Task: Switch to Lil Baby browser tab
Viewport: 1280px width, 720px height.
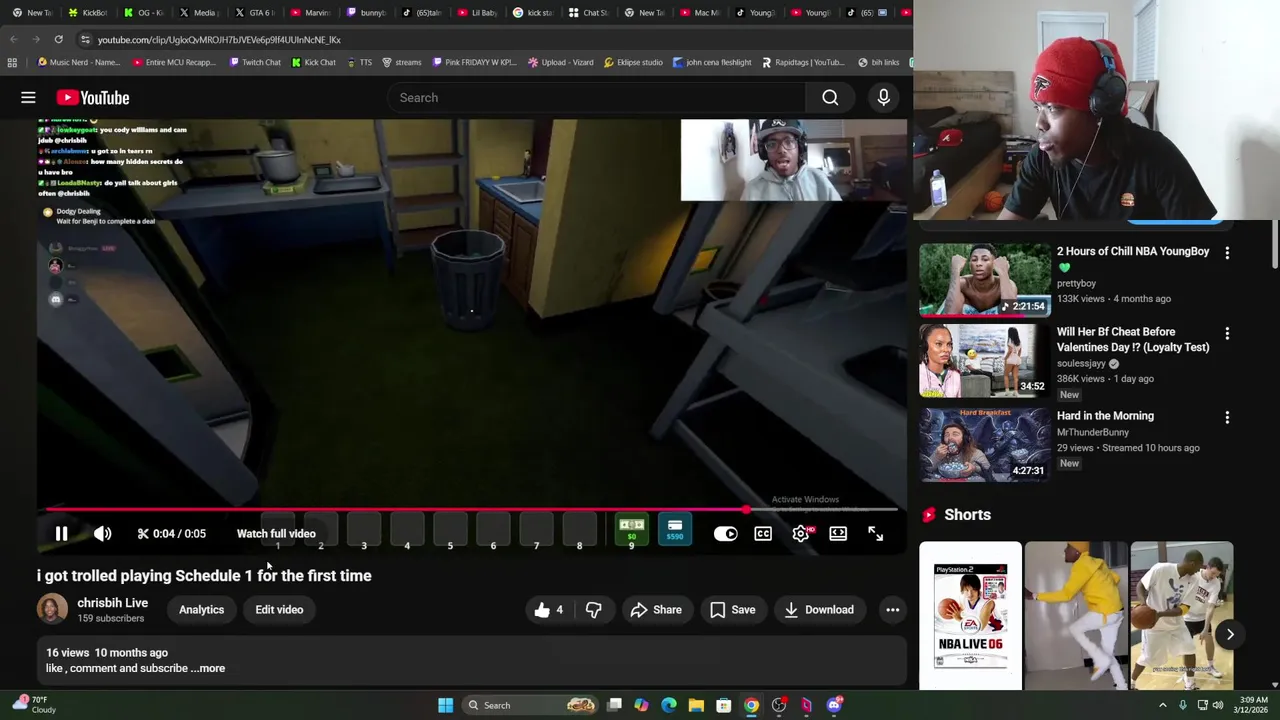Action: pos(477,13)
